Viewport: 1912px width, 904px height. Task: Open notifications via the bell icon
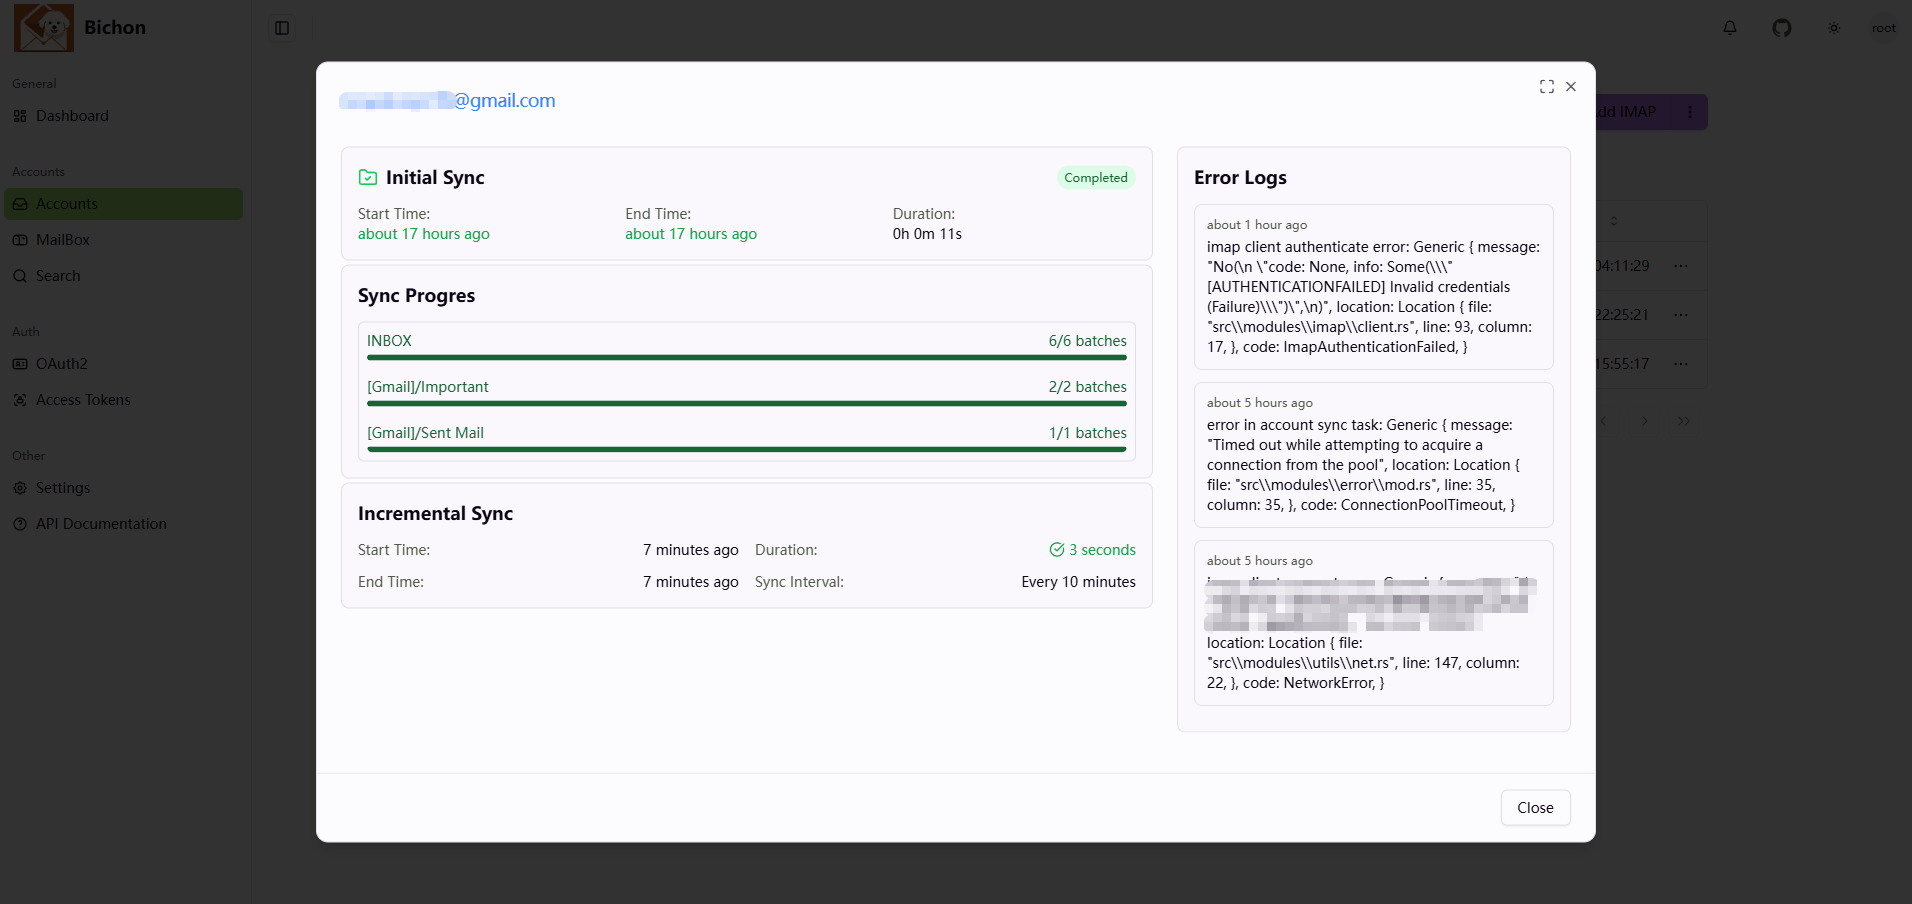point(1729,28)
